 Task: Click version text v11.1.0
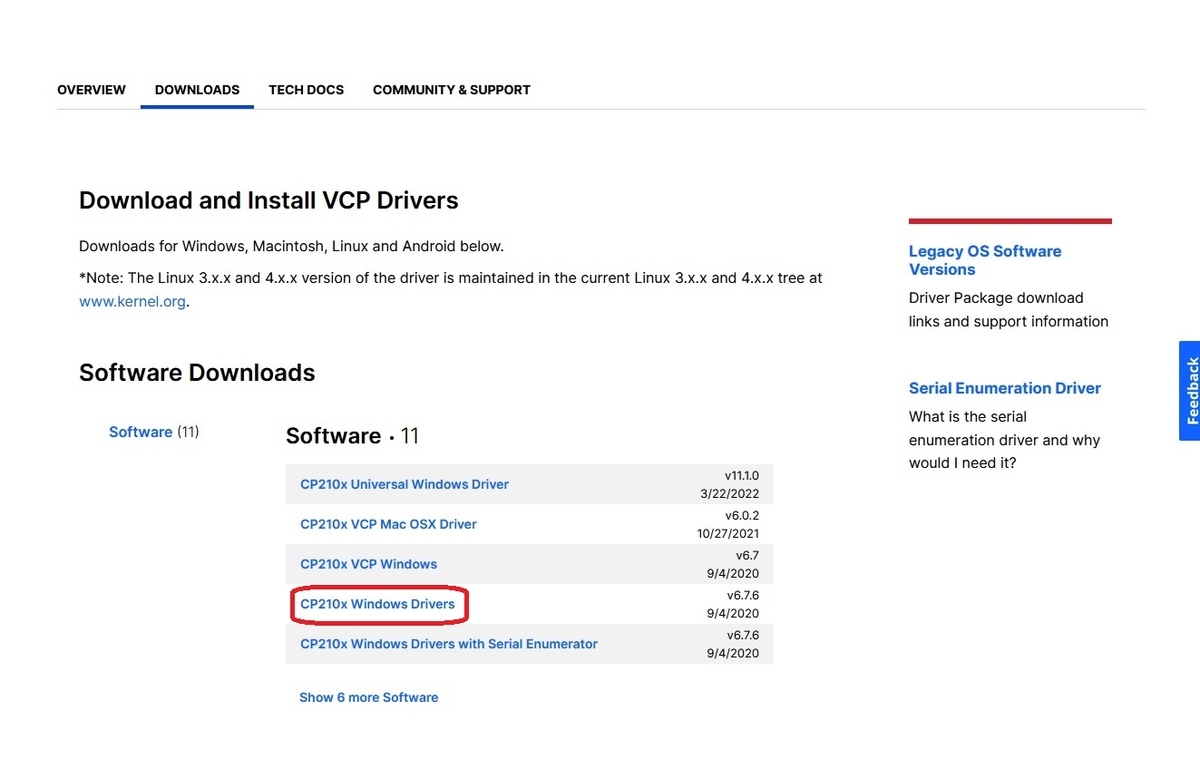[742, 475]
